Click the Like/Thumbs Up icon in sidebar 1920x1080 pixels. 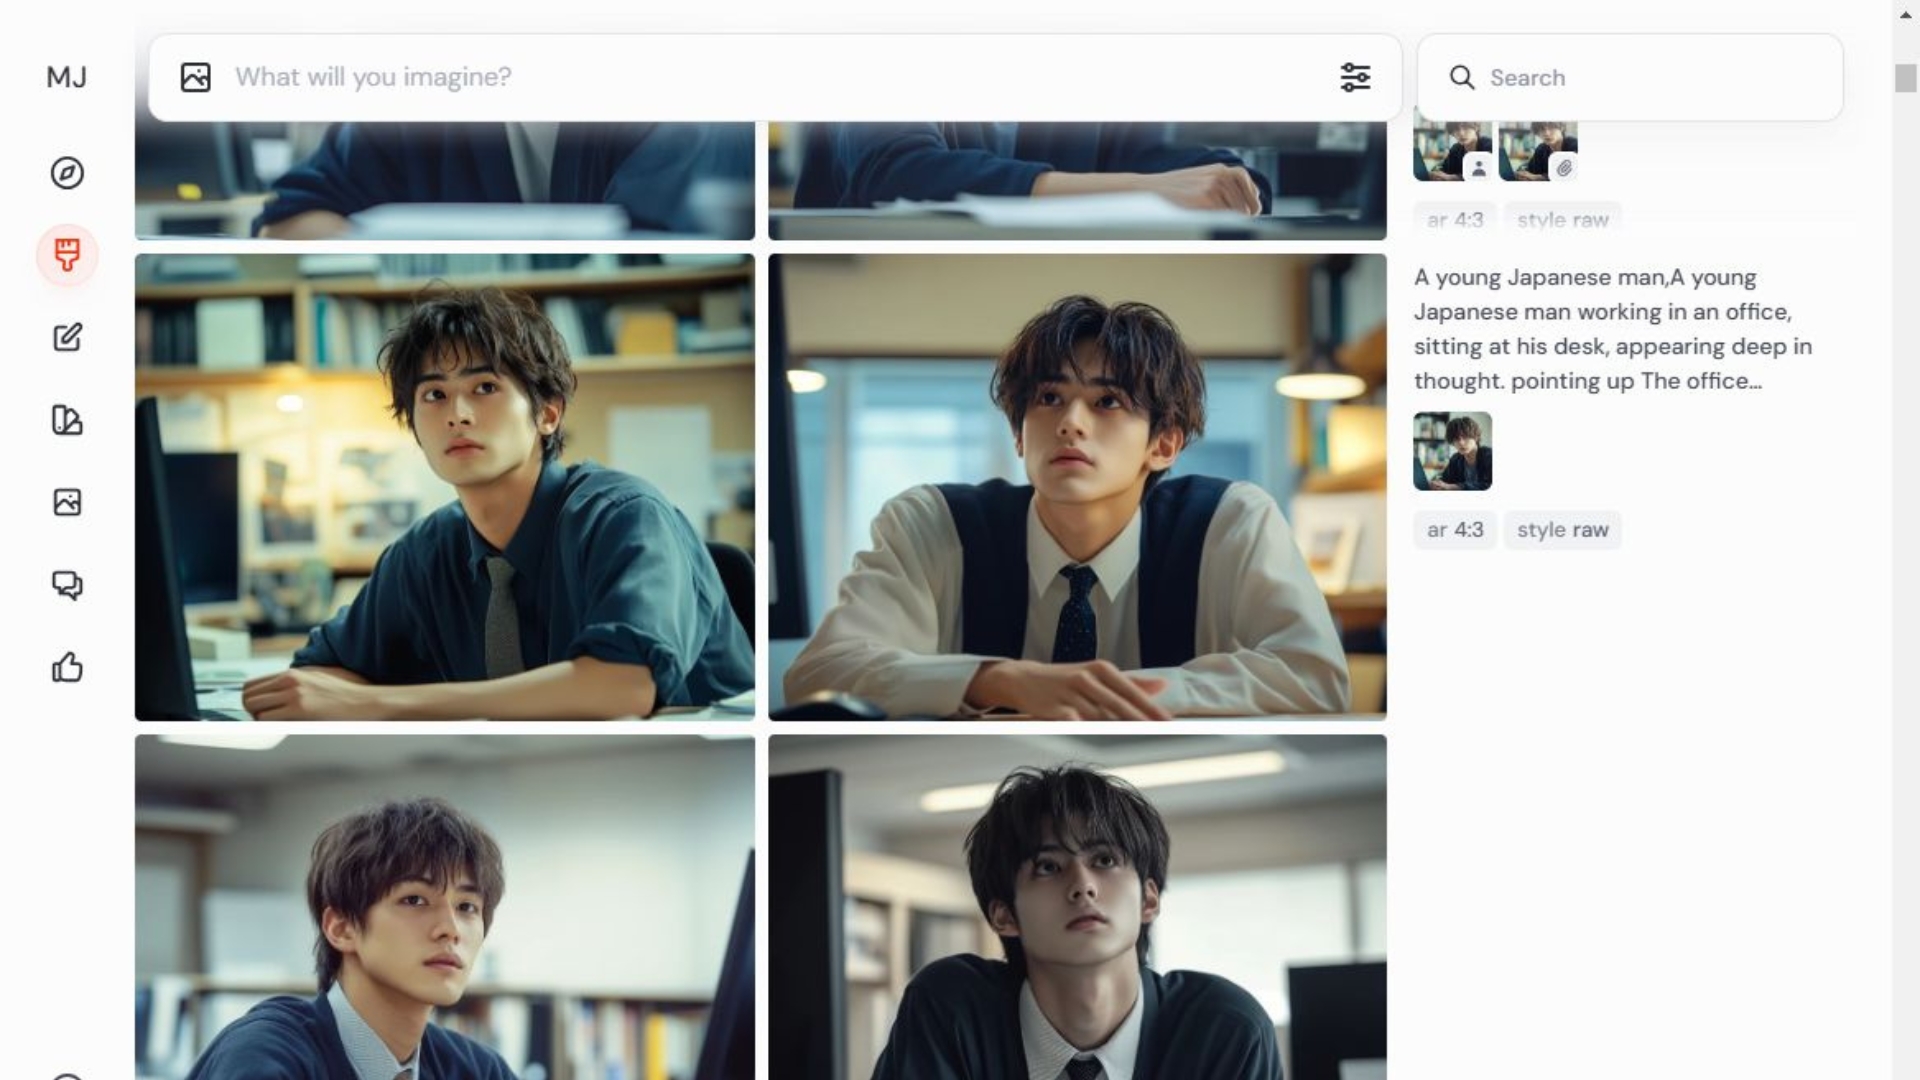coord(67,667)
